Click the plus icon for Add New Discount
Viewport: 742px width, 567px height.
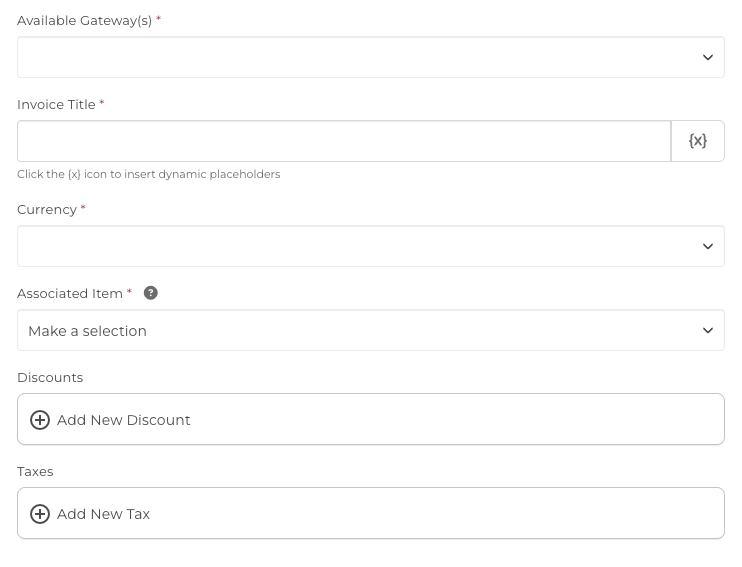pyautogui.click(x=40, y=420)
